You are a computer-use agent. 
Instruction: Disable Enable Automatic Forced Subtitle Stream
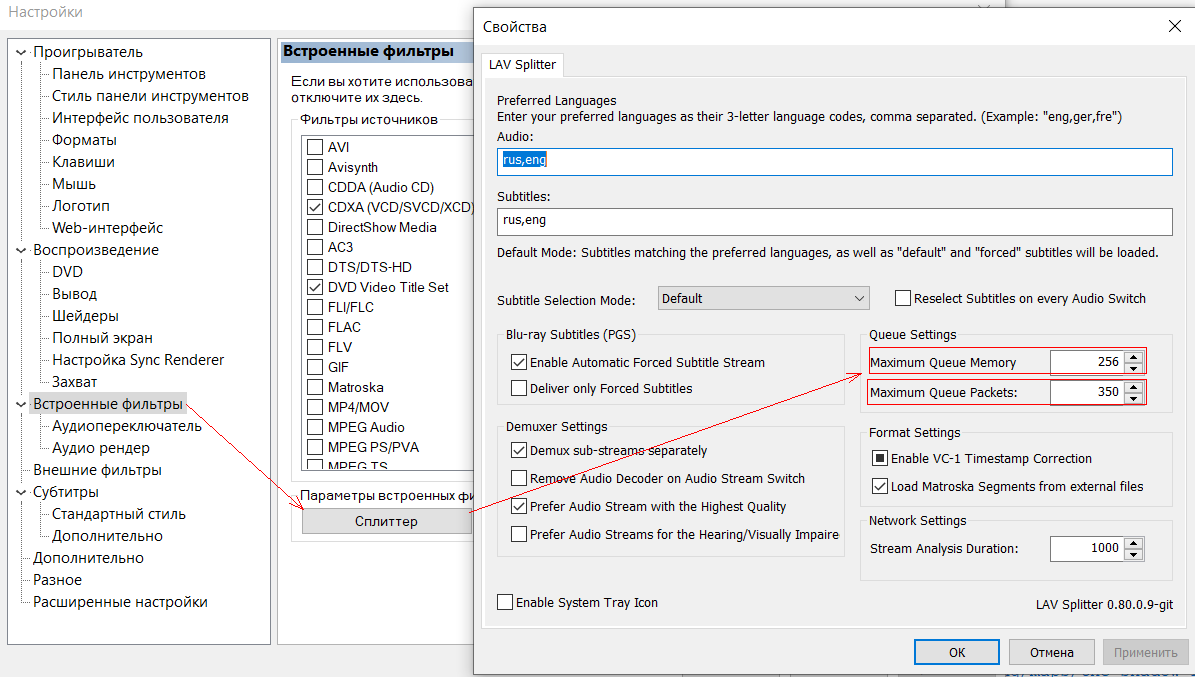[519, 363]
